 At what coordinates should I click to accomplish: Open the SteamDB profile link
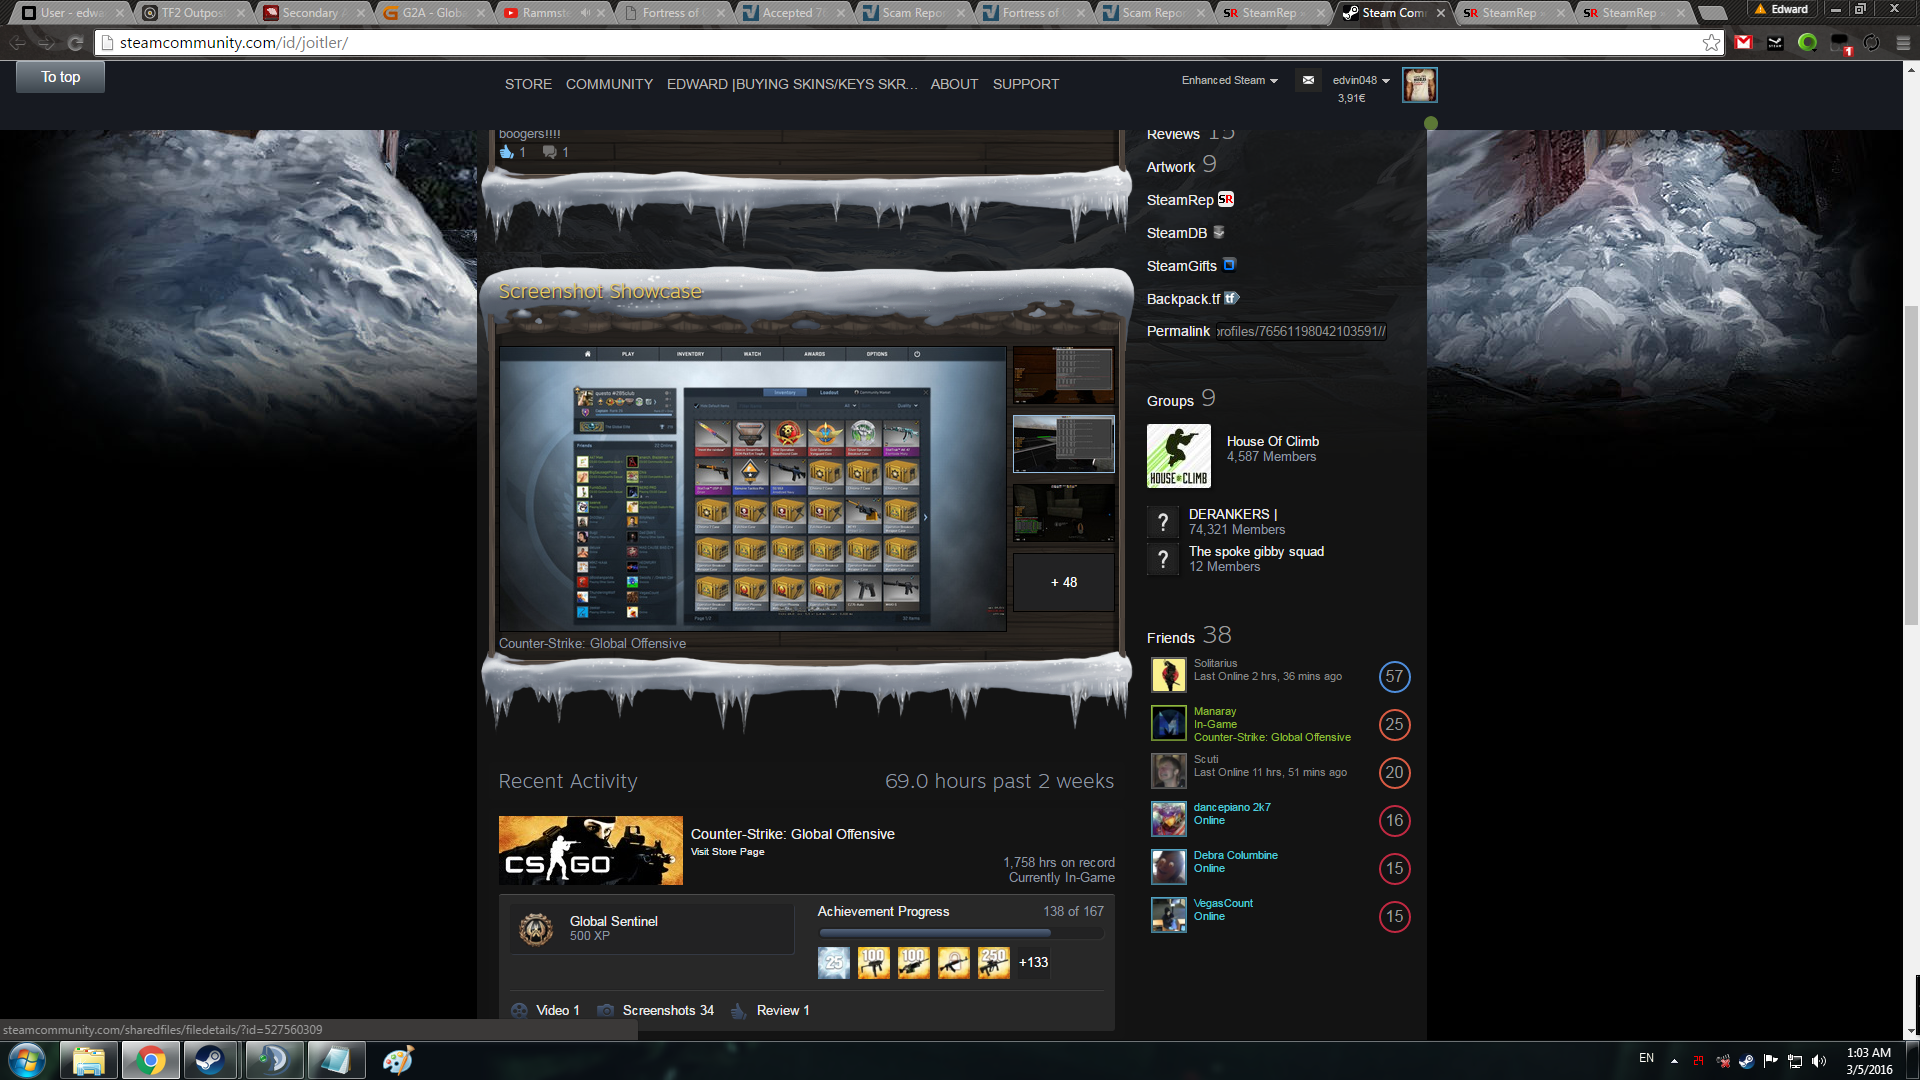1177,233
